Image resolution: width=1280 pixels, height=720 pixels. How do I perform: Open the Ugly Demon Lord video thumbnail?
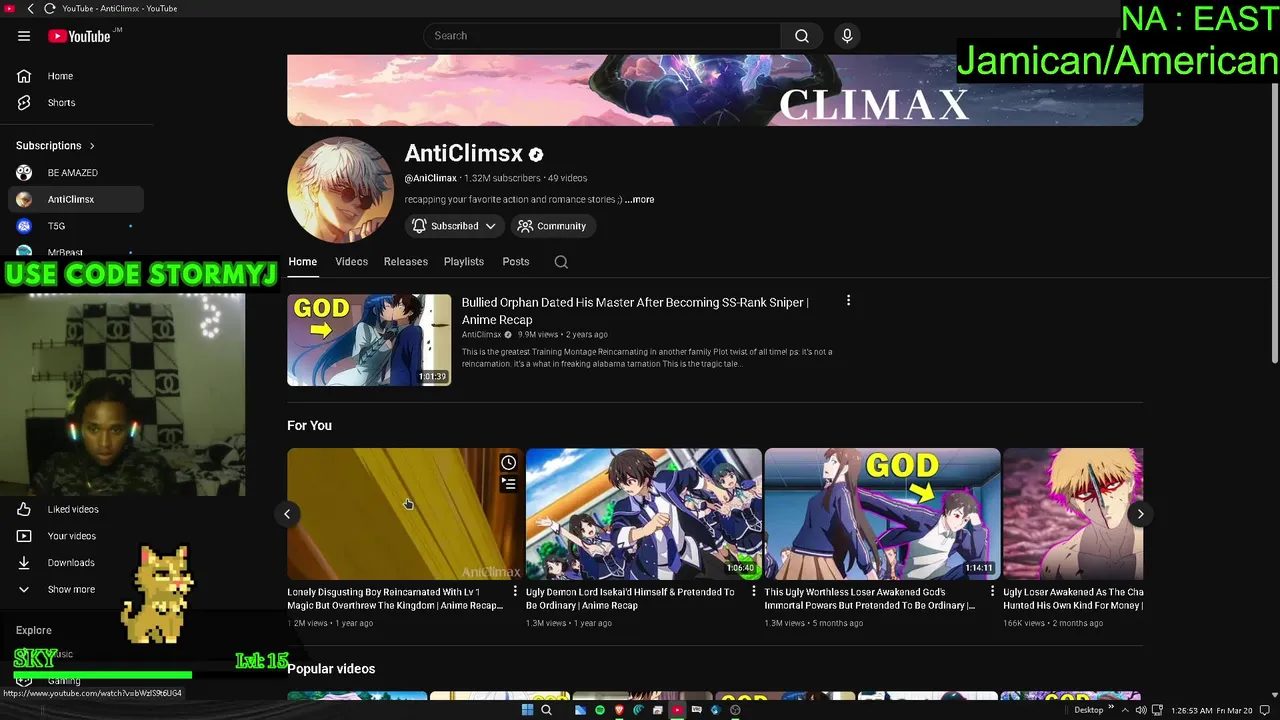coord(644,514)
